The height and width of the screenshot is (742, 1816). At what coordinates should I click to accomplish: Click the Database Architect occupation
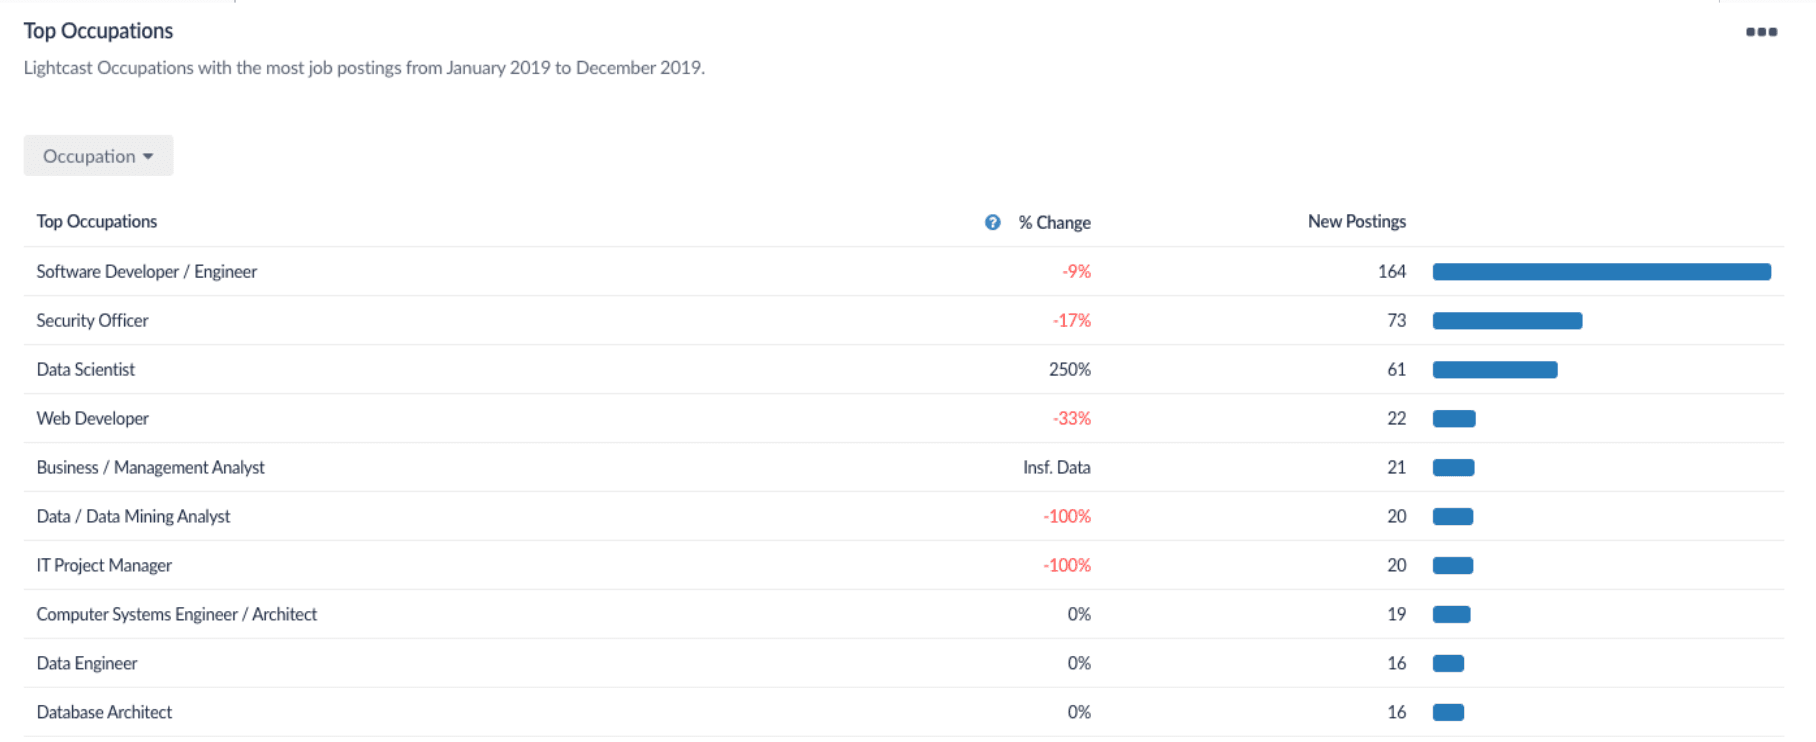(104, 713)
